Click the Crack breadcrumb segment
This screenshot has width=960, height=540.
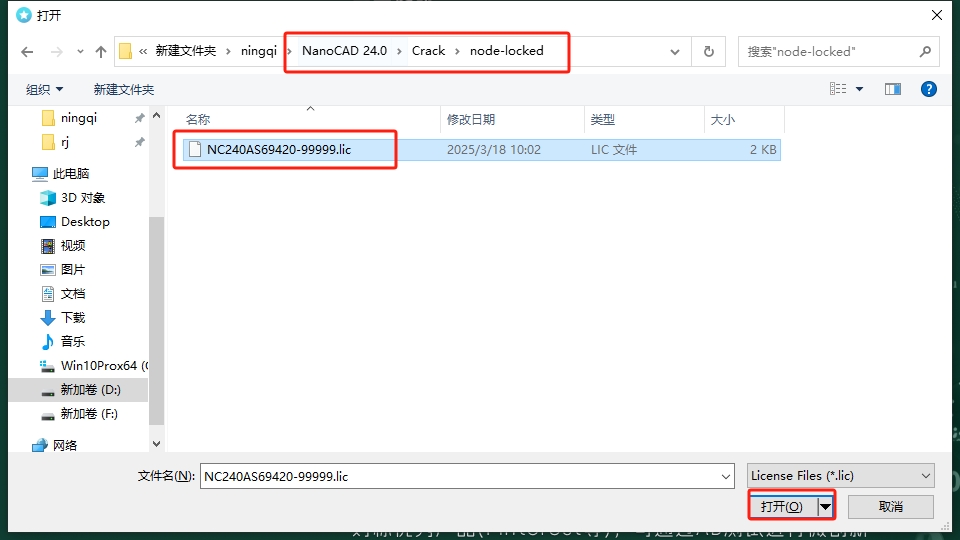pyautogui.click(x=428, y=51)
